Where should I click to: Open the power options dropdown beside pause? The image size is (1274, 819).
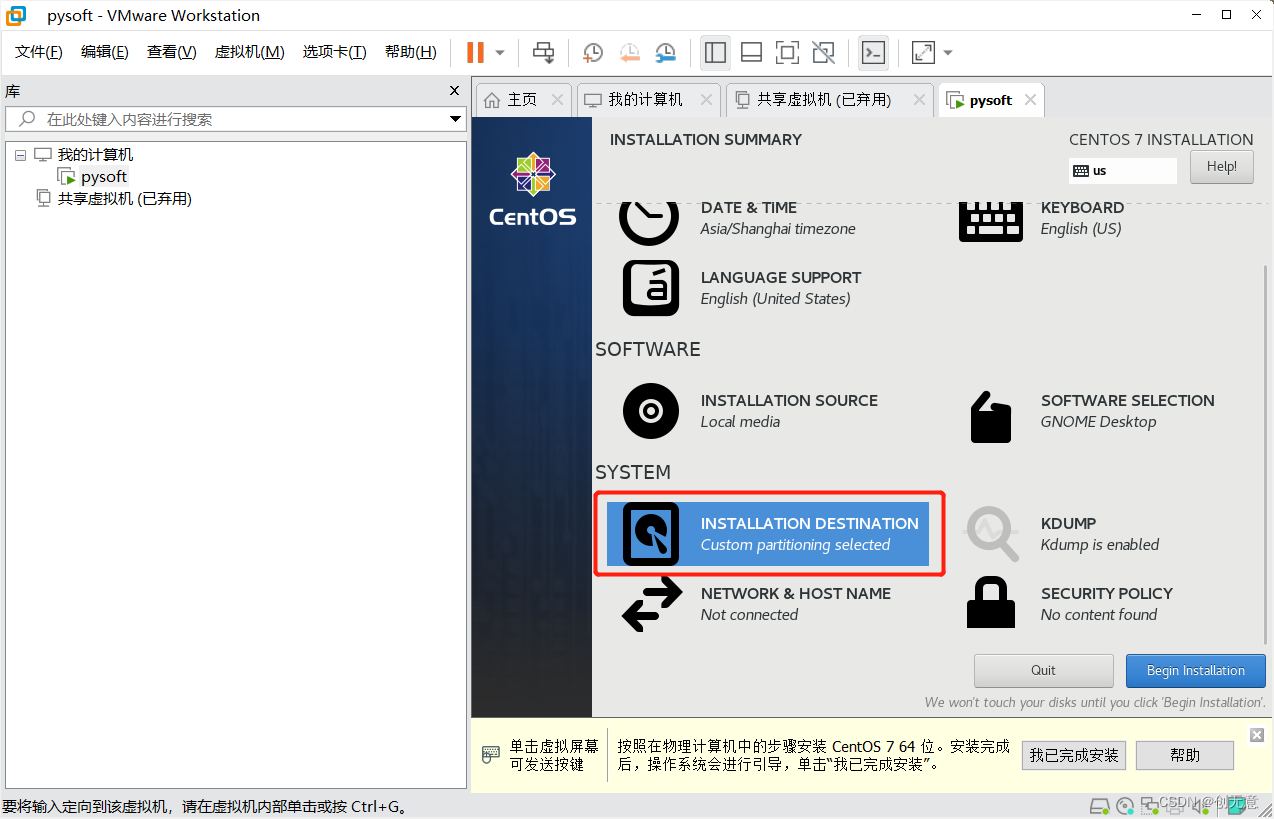pos(500,52)
